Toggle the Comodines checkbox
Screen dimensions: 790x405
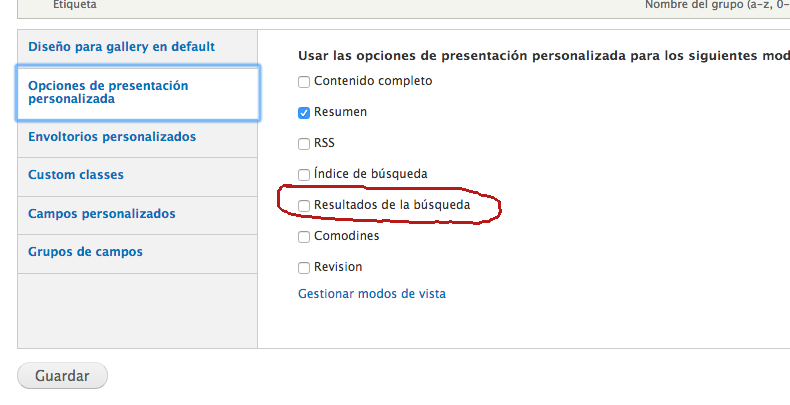tap(304, 236)
